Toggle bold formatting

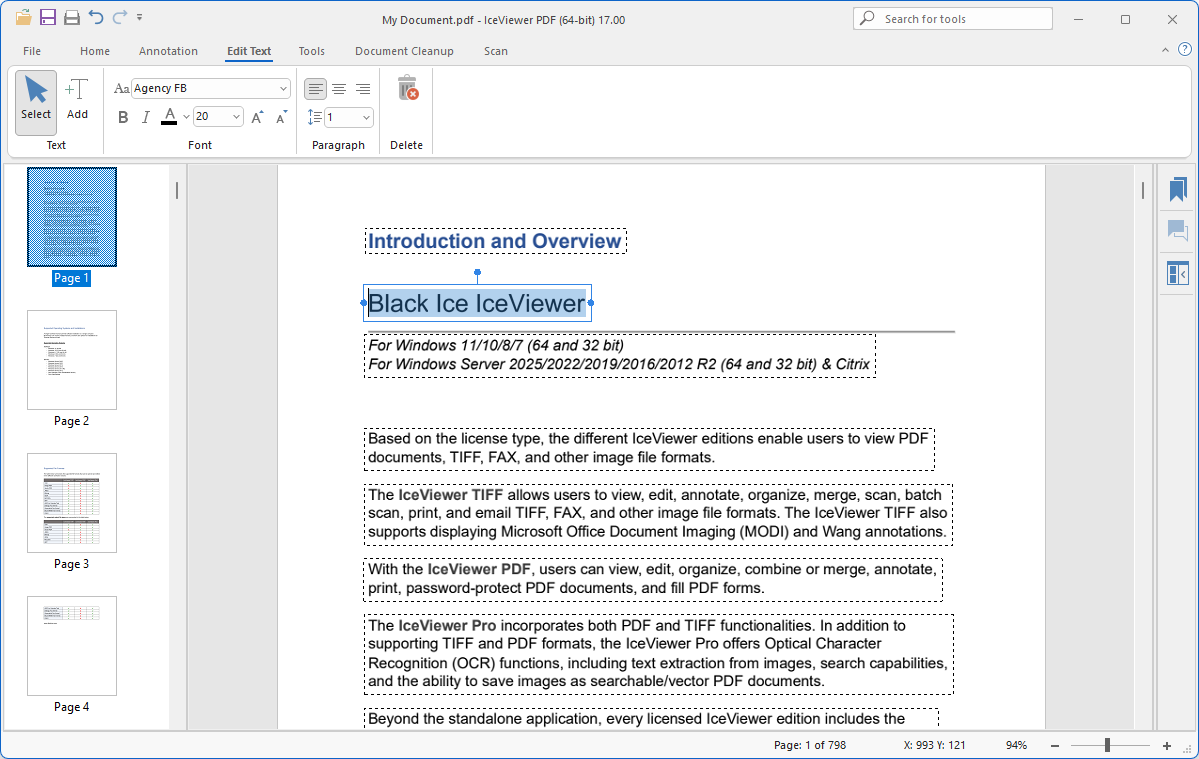click(123, 117)
